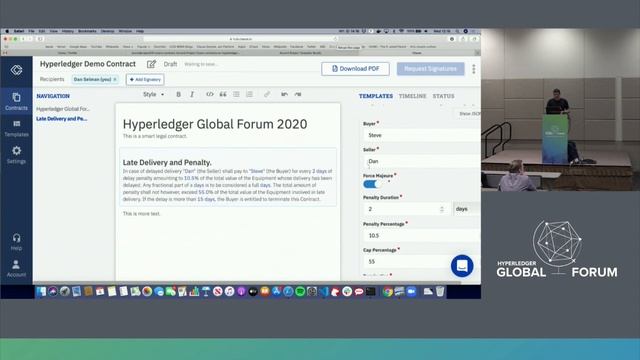Toggle the Force Majeure switch
The height and width of the screenshot is (360, 640).
(370, 184)
